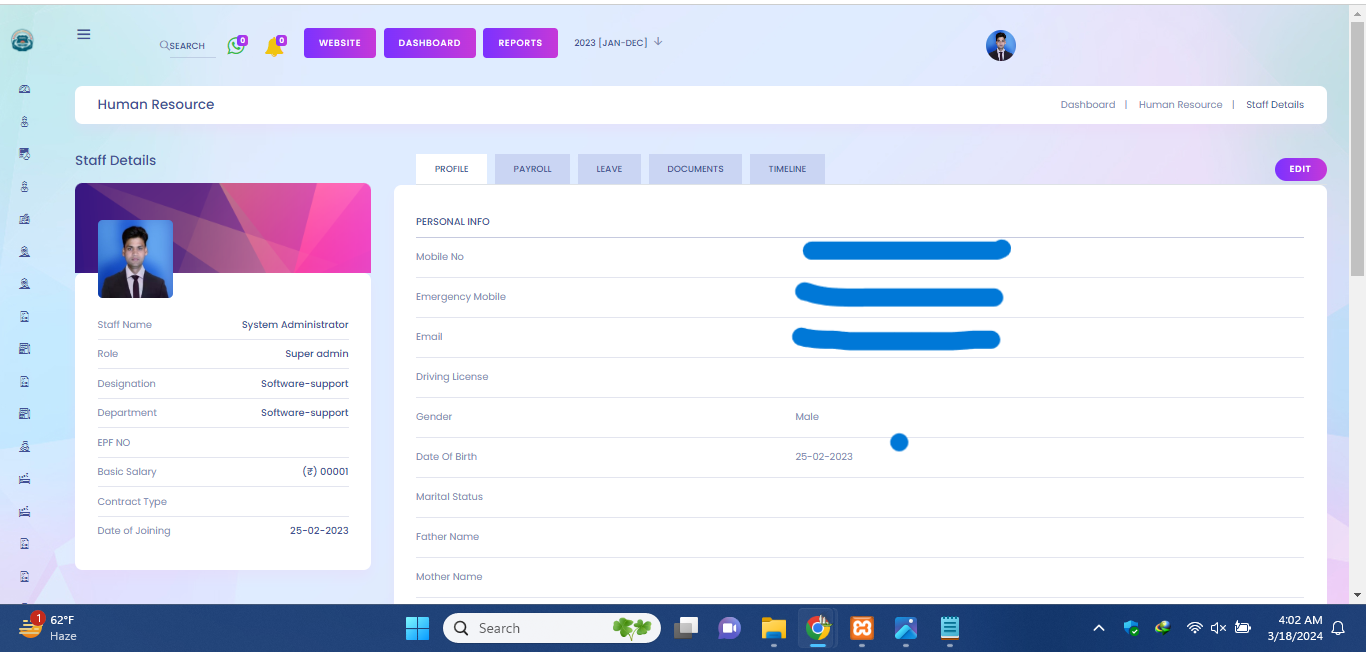The height and width of the screenshot is (652, 1366).
Task: Open XAMPP from the taskbar
Action: click(x=861, y=628)
